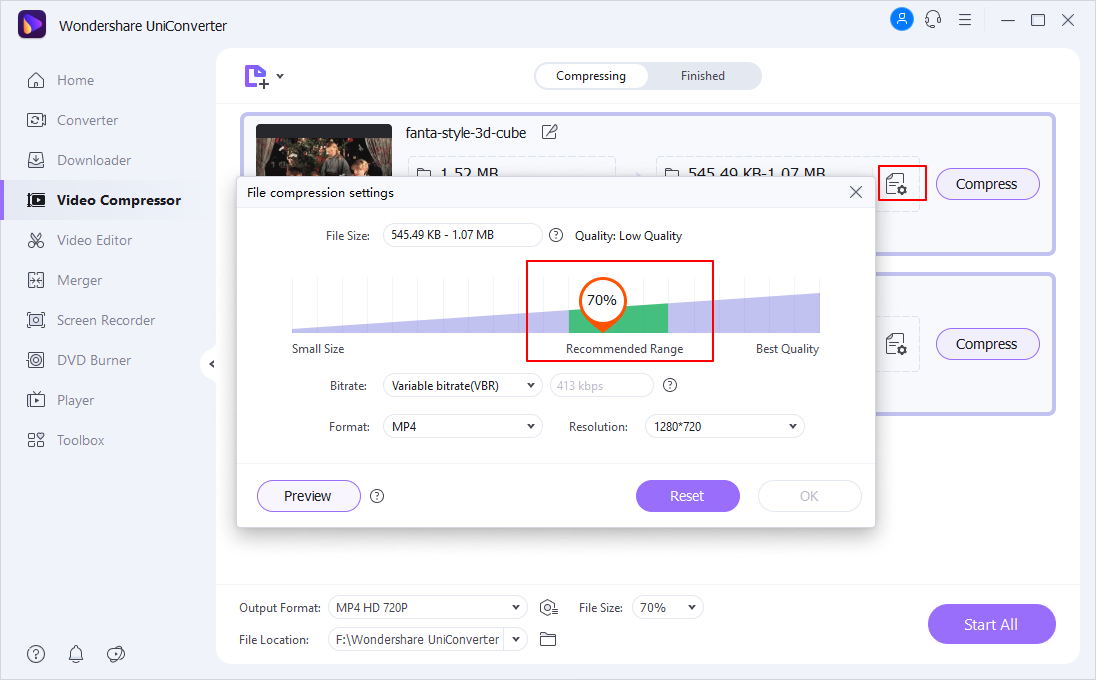Click the Merger sidebar icon
This screenshot has height=680, width=1096.
click(36, 280)
